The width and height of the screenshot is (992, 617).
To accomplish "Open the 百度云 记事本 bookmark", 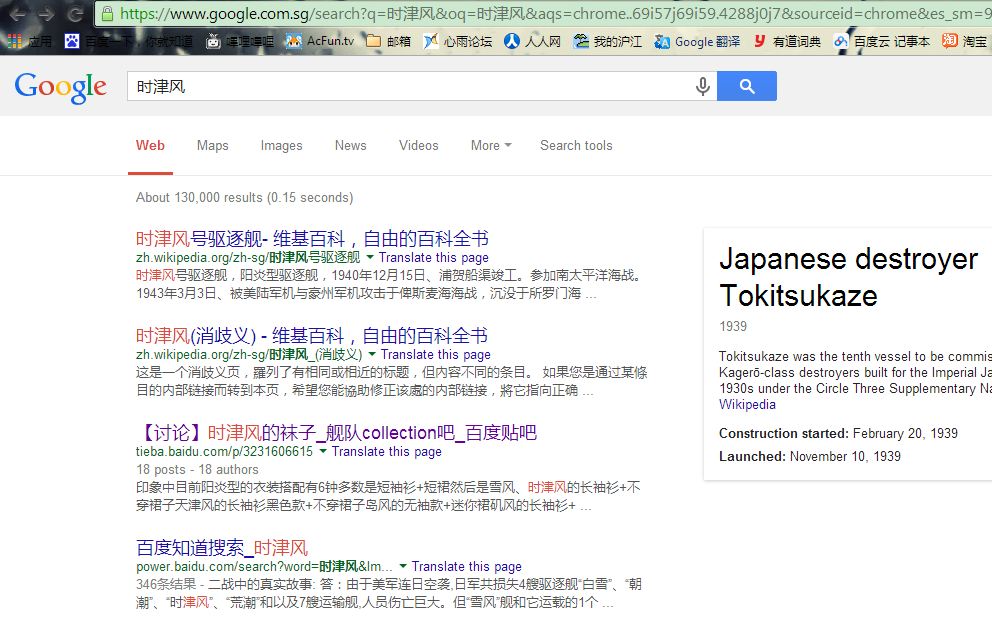I will pos(882,42).
